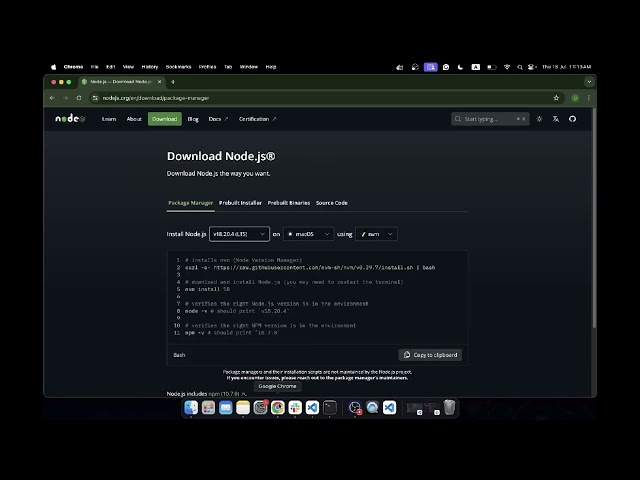Screen dimensions: 640x480
Task: Click the Chrome address bar URL
Action: [x=156, y=98]
